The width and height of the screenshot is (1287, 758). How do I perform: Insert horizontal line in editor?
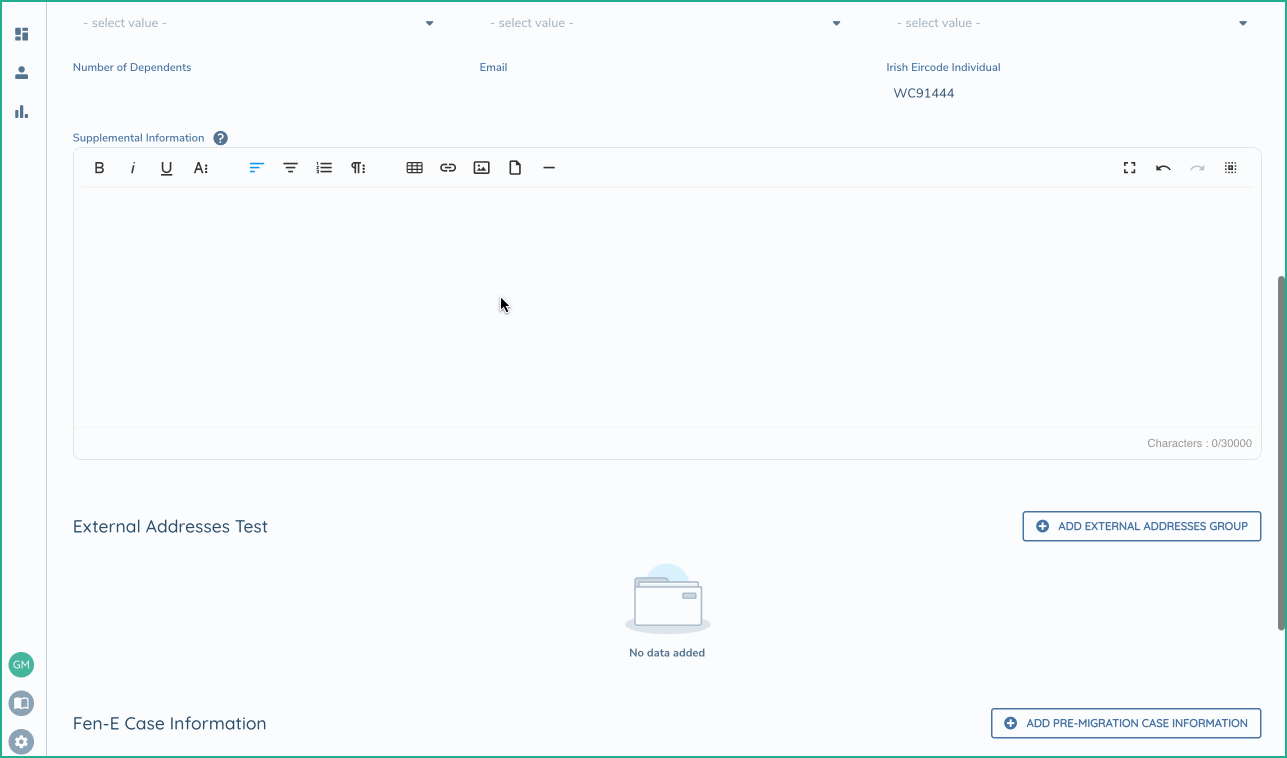pyautogui.click(x=549, y=168)
